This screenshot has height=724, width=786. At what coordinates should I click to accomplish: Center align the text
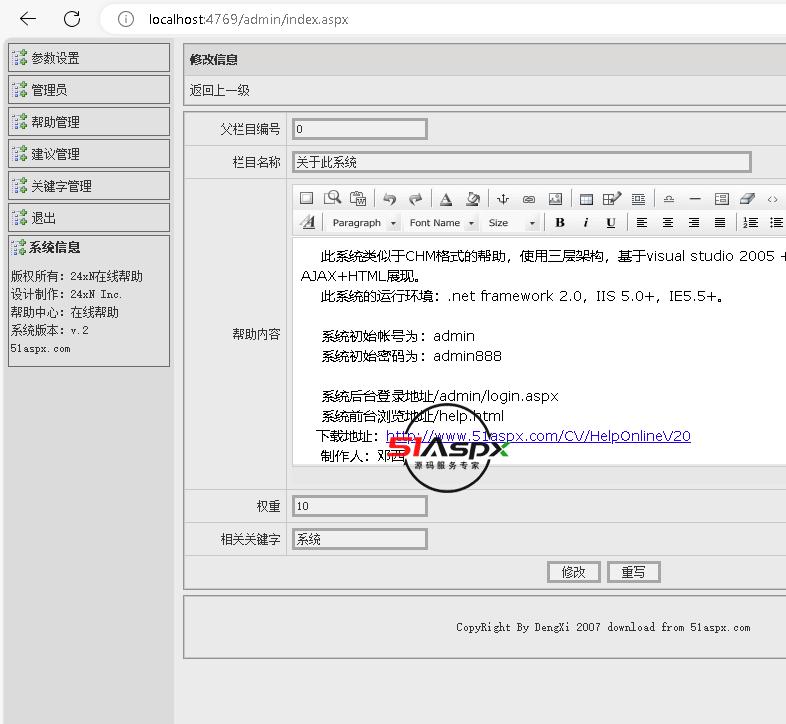click(x=668, y=223)
